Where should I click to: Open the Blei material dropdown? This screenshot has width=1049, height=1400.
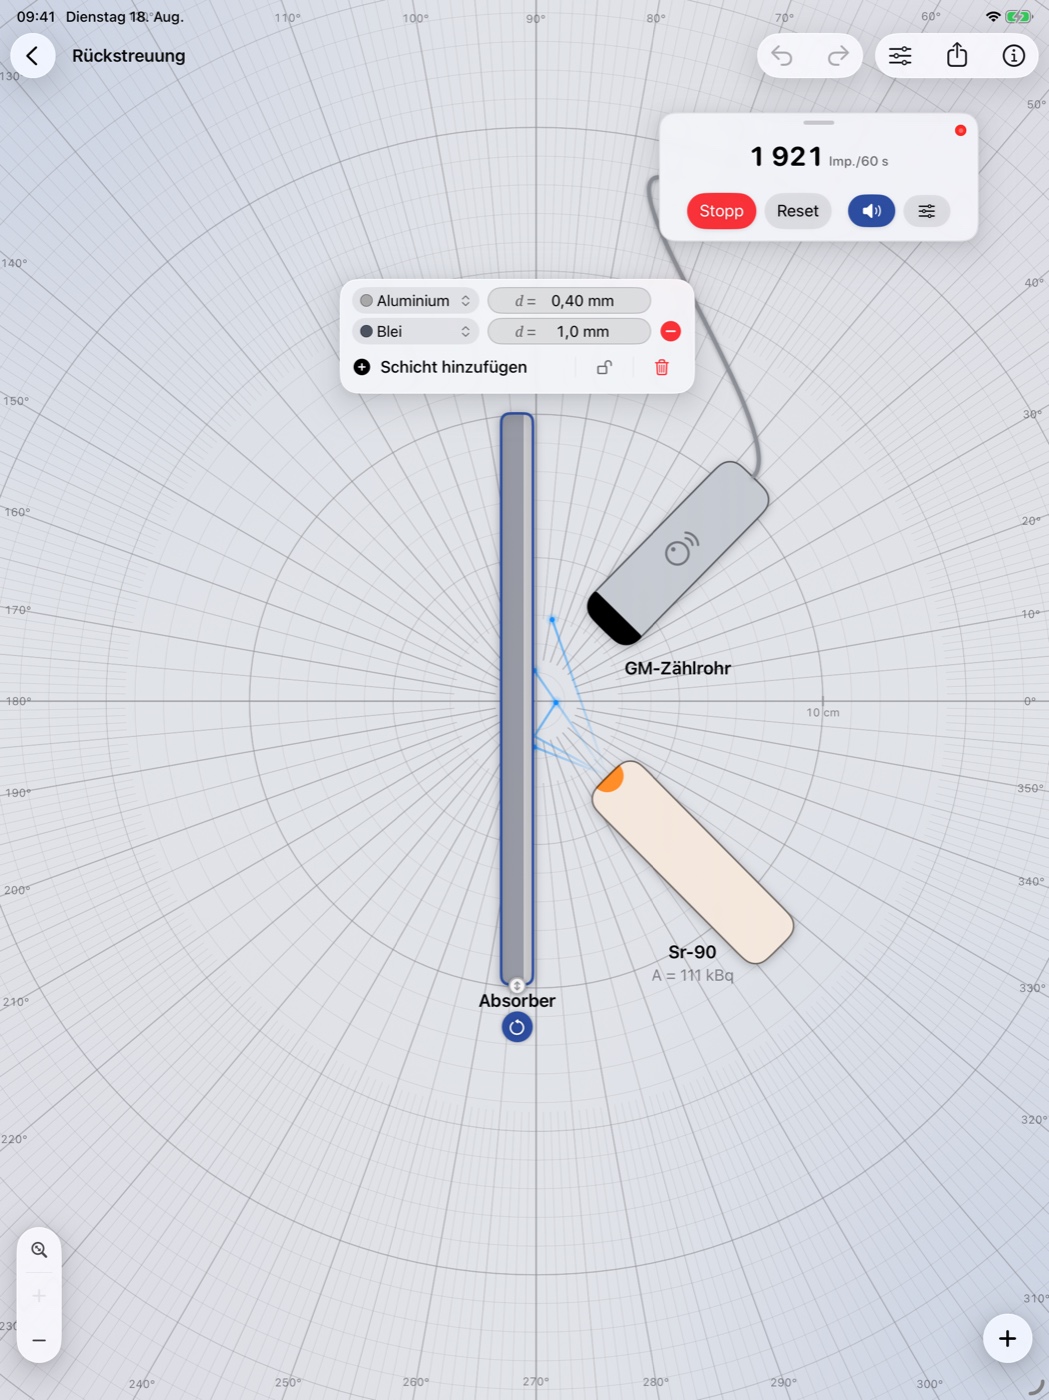pyautogui.click(x=415, y=332)
